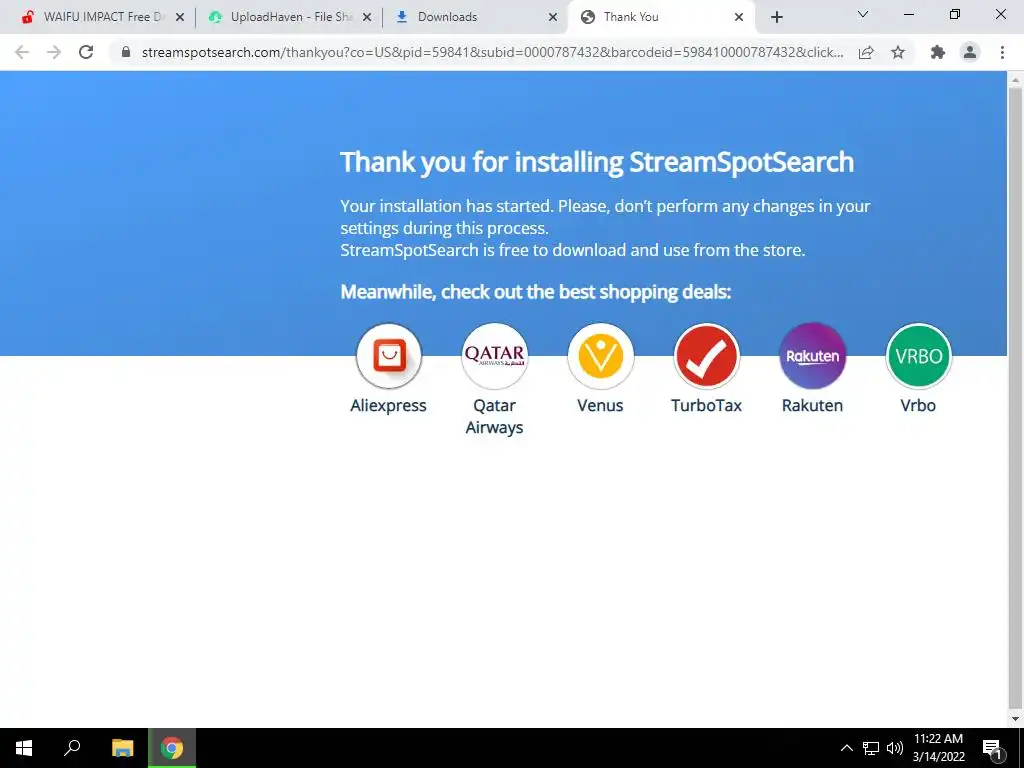
Task: Click the yellow Venus logo icon
Action: pos(600,356)
